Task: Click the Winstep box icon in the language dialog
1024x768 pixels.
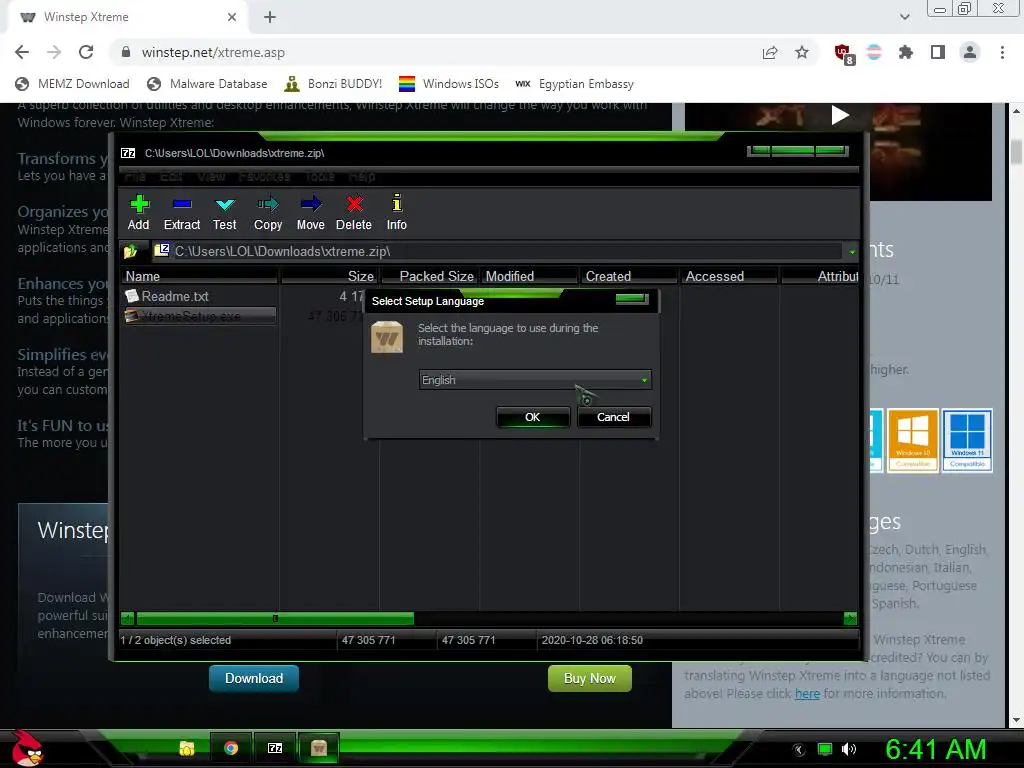Action: click(x=387, y=338)
